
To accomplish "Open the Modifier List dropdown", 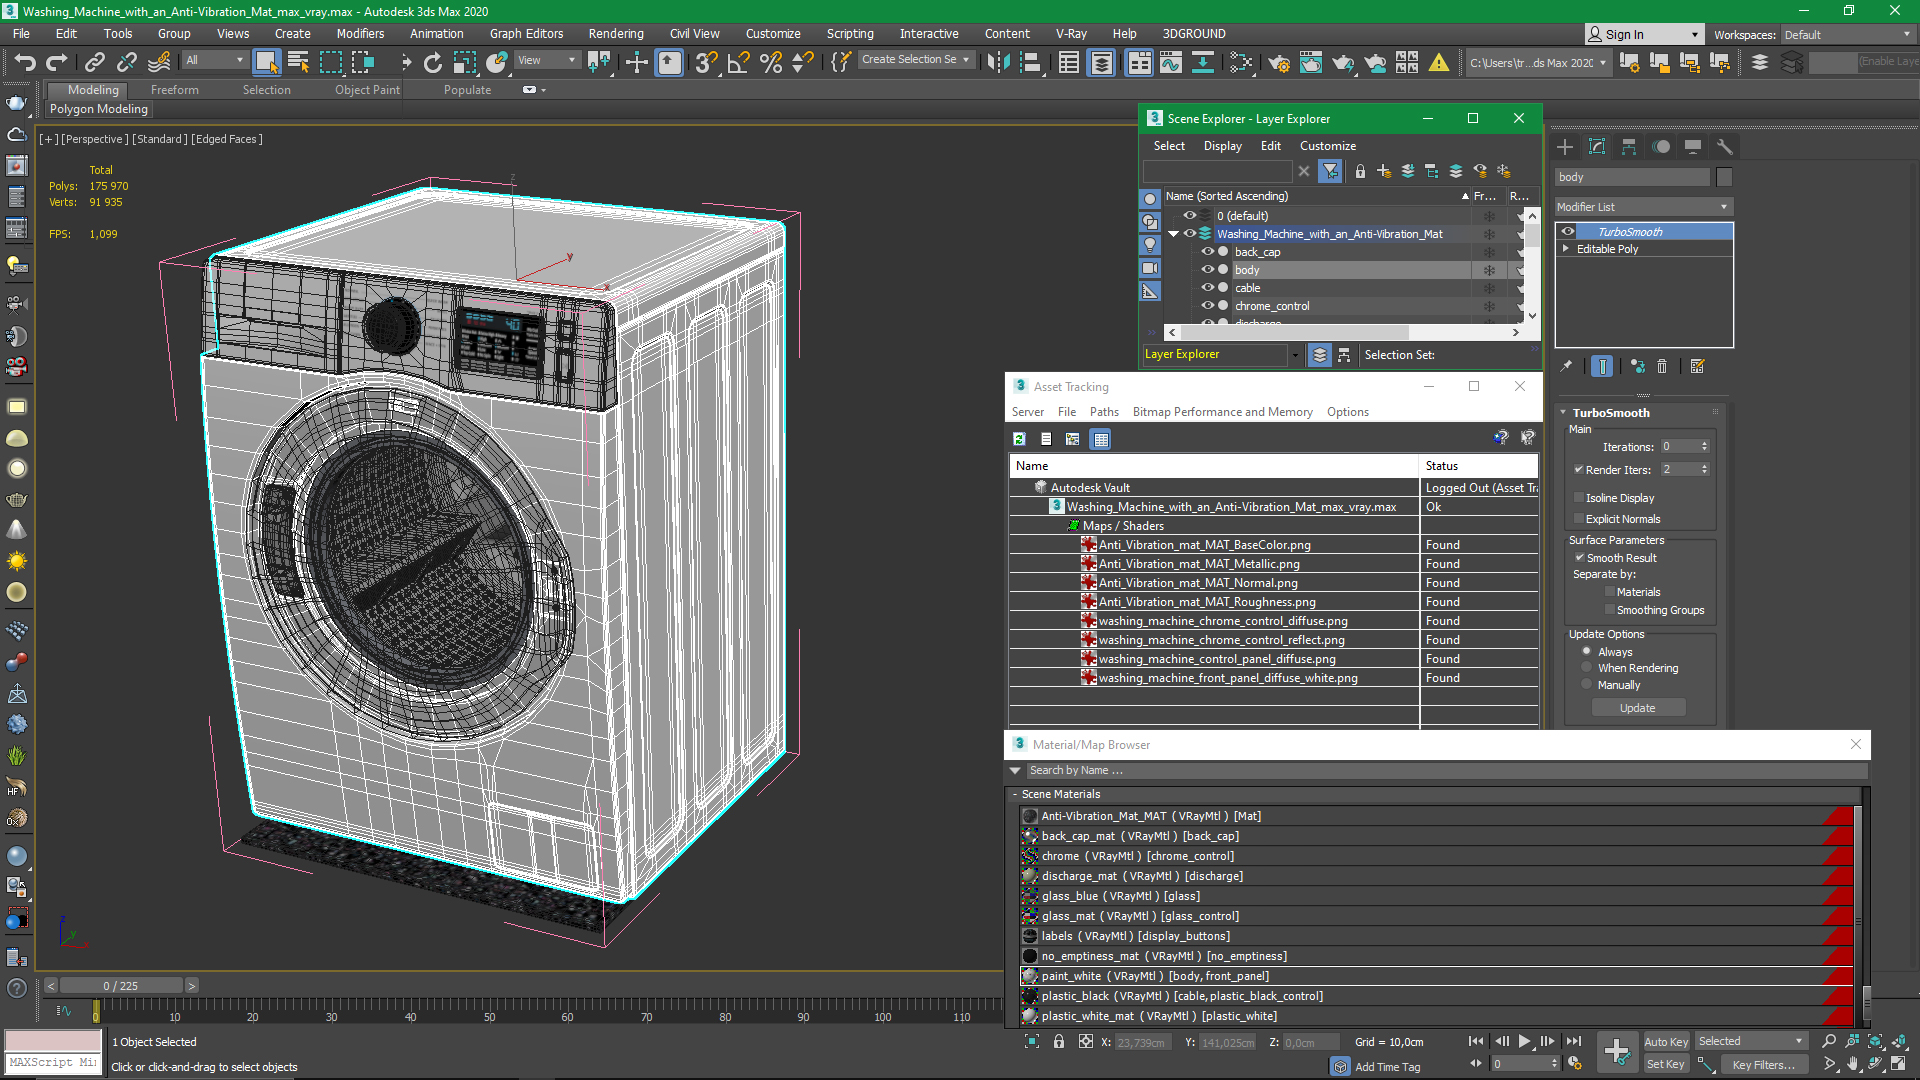I will 1642,207.
